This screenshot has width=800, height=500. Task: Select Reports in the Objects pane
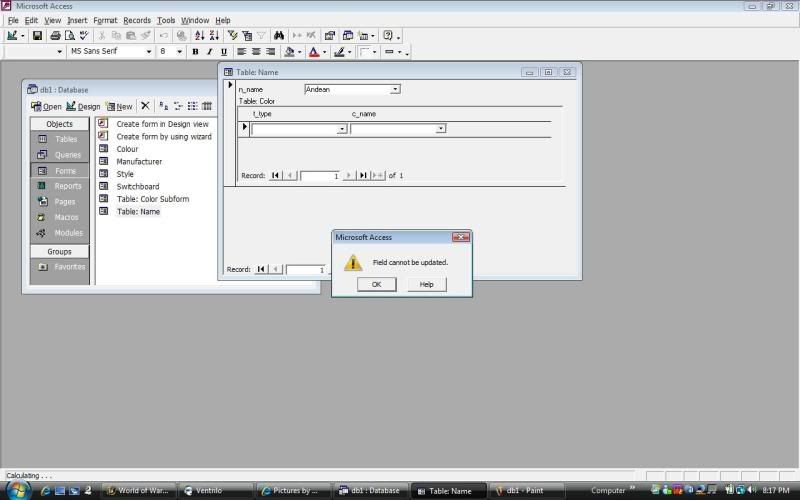59,186
